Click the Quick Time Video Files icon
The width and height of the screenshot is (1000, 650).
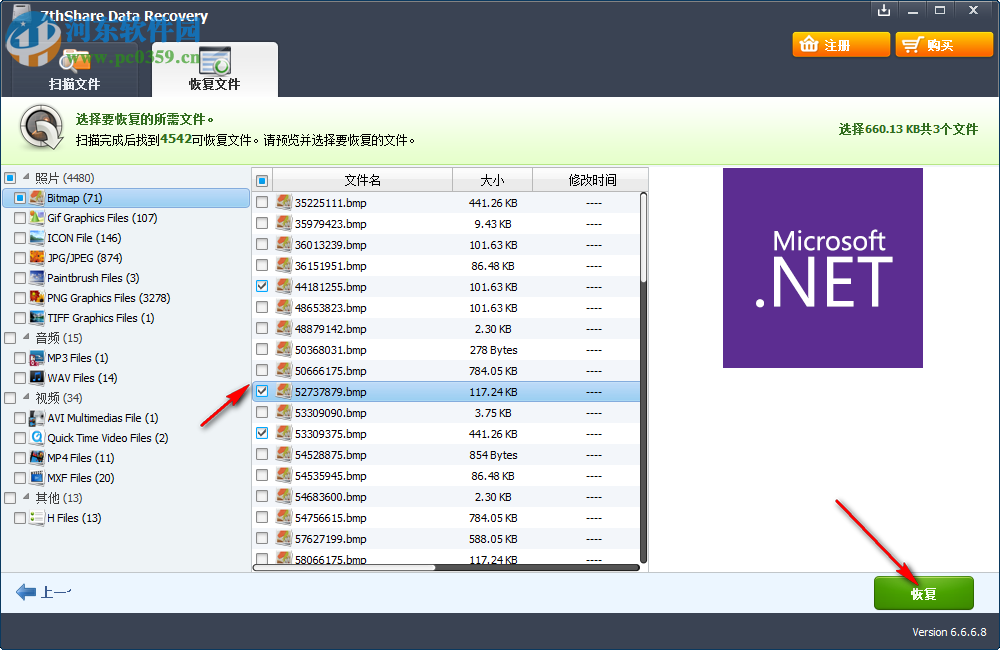[34, 438]
